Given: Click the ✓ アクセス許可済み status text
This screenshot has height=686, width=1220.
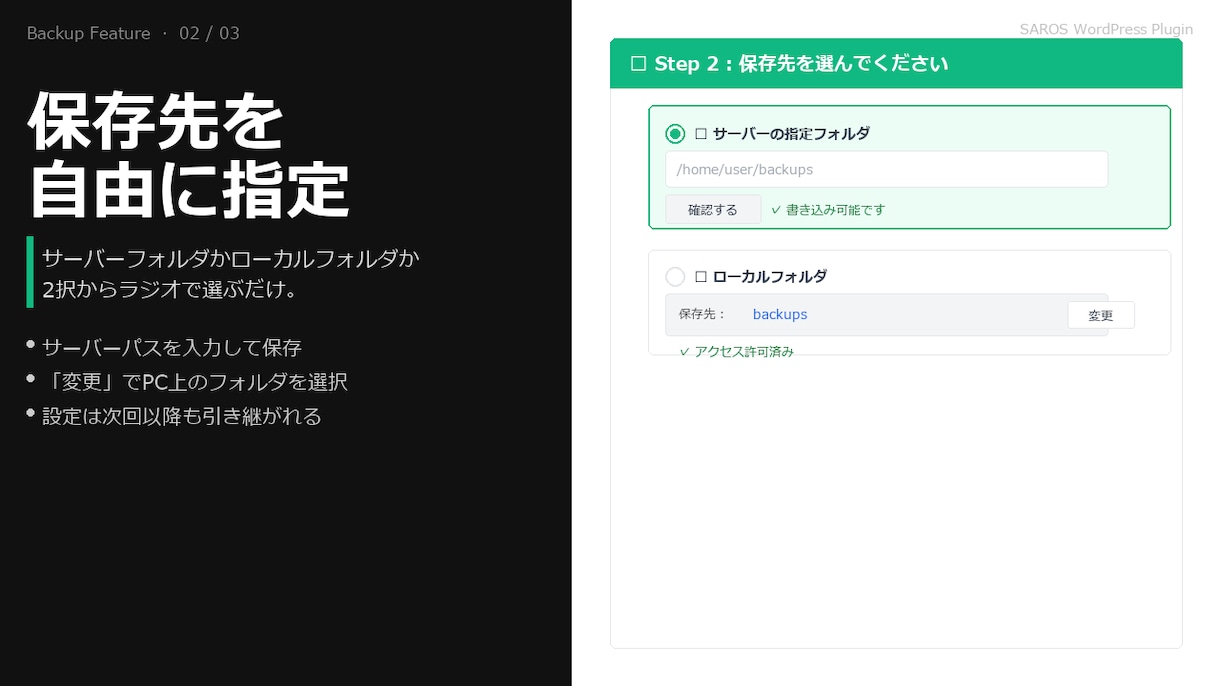Looking at the screenshot, I should [736, 351].
